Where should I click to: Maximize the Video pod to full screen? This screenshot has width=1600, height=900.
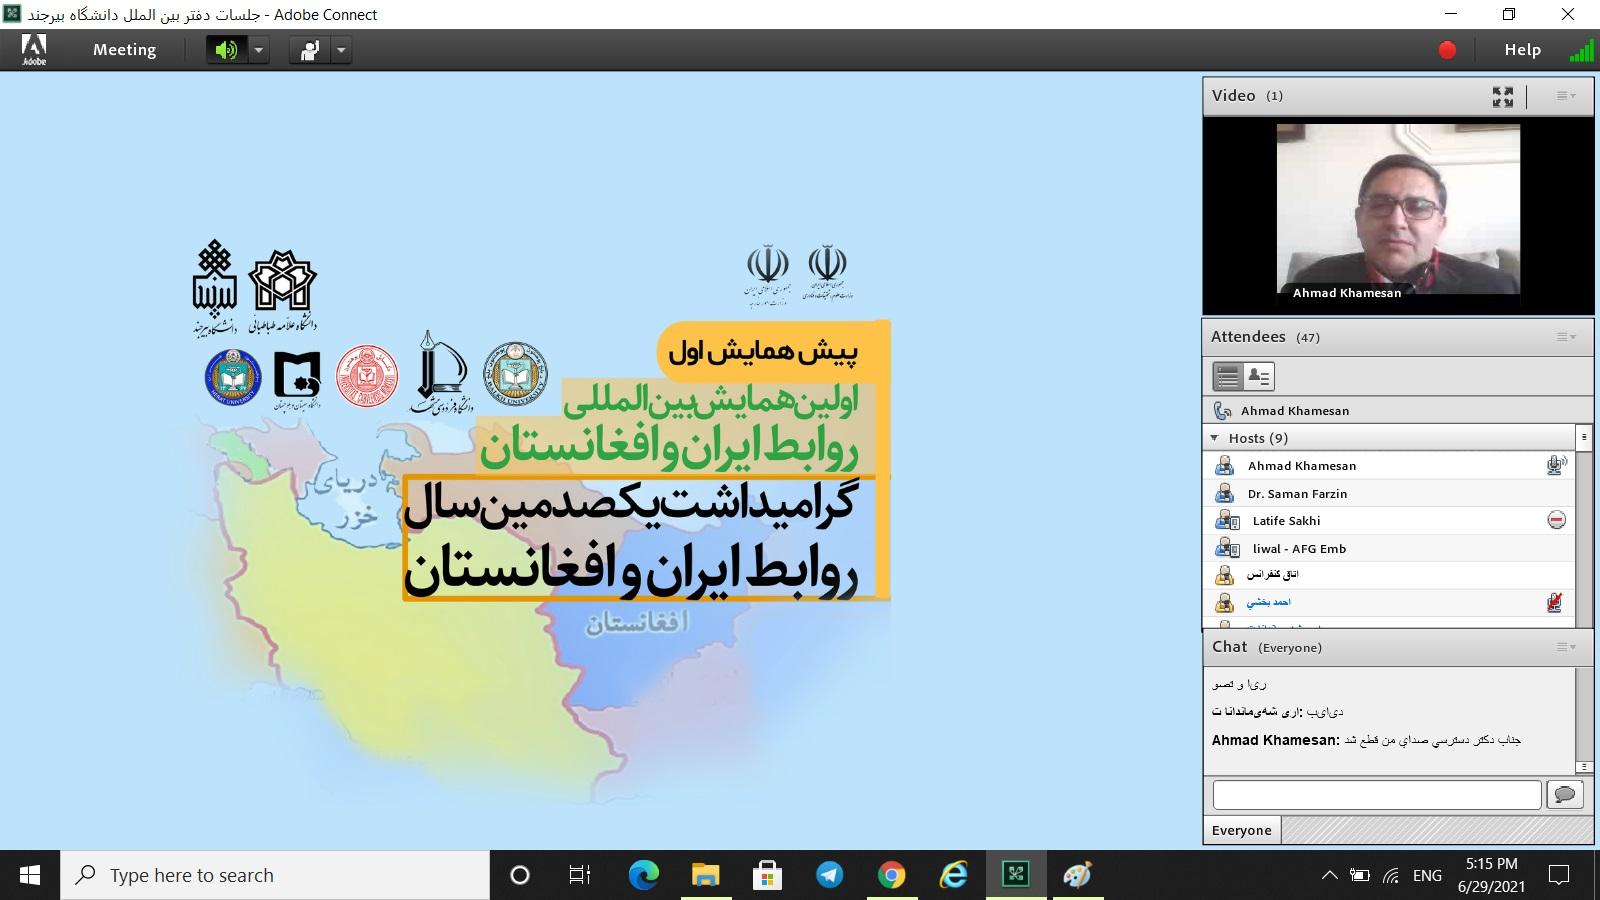pos(1502,96)
